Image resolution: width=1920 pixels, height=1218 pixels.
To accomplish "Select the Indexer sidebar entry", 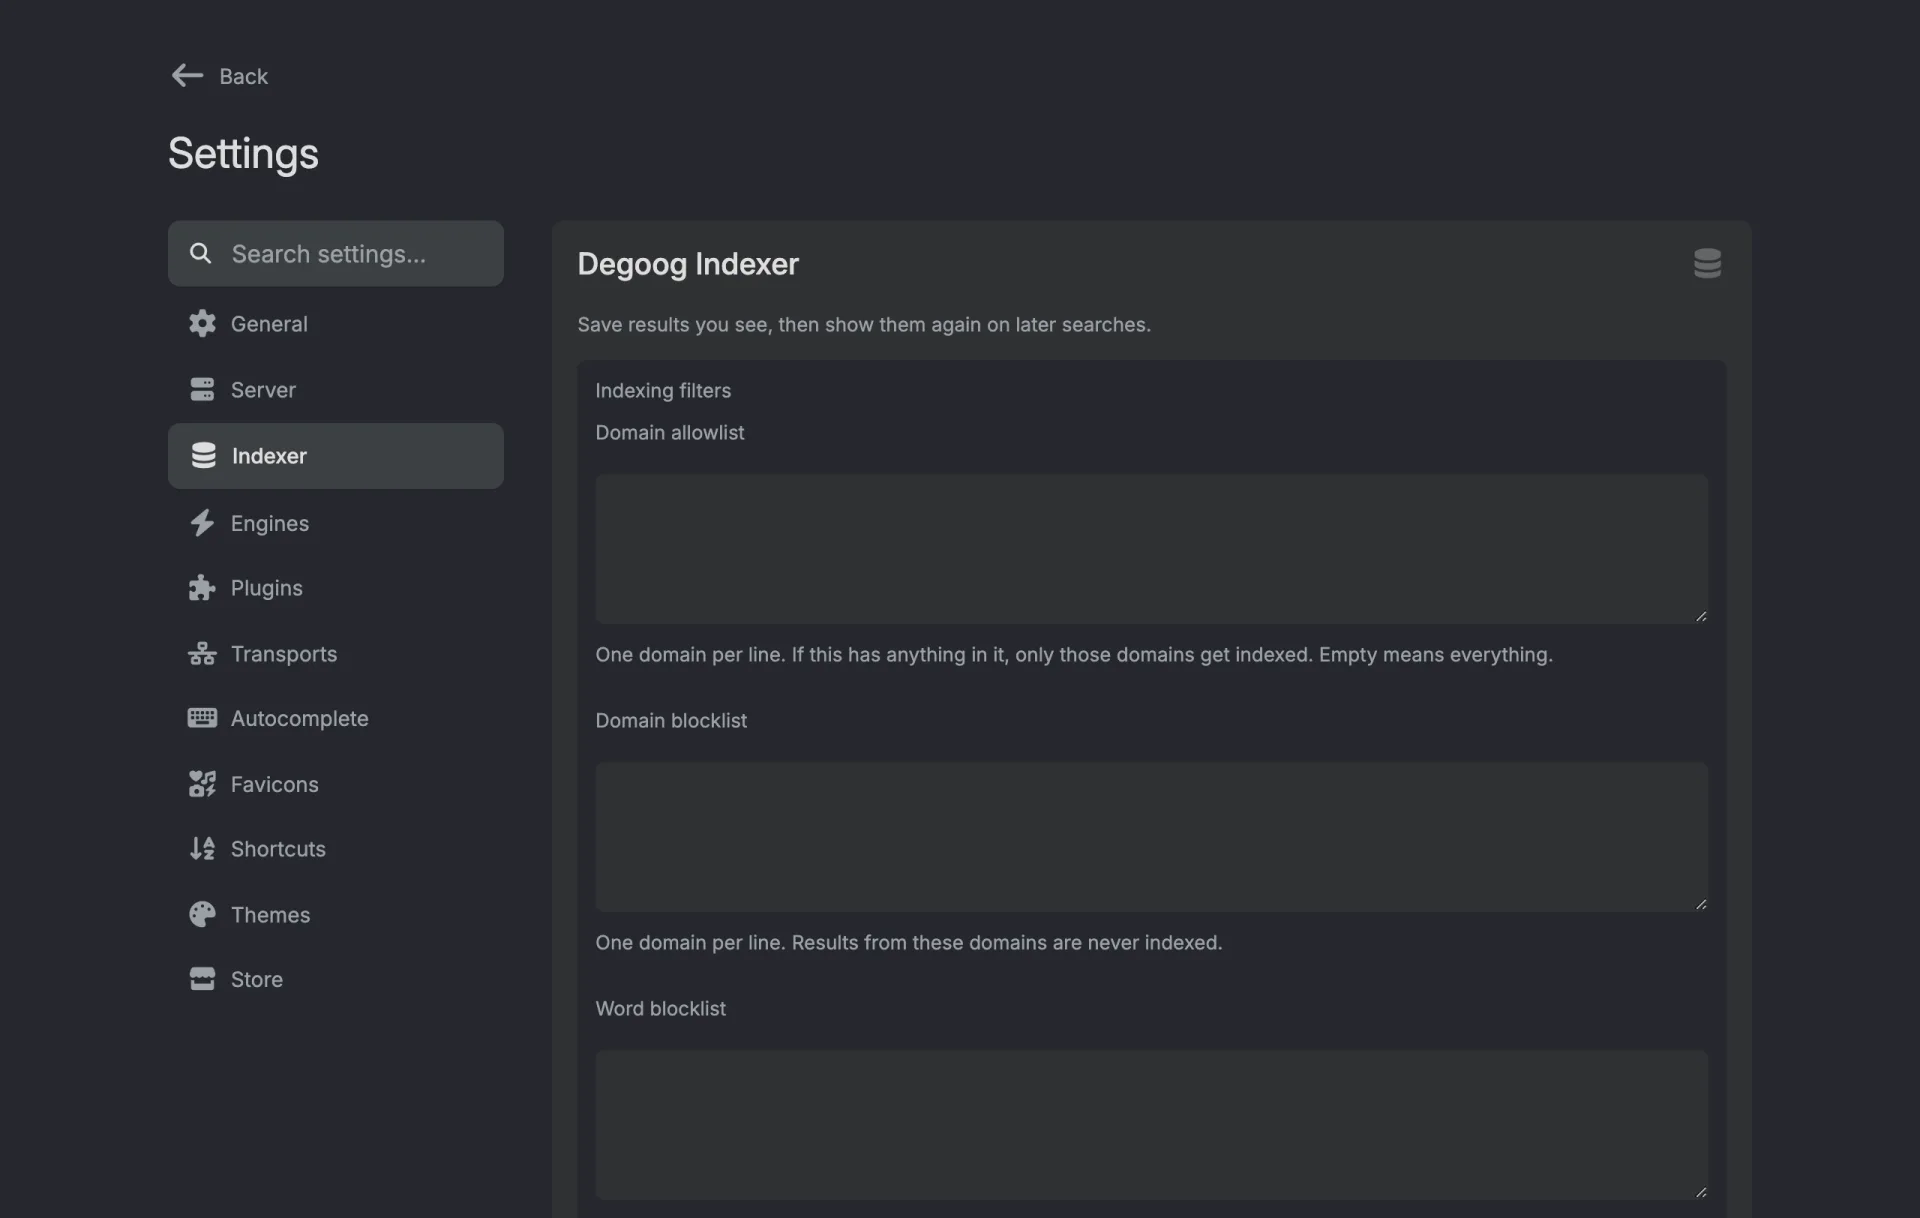I will (336, 455).
